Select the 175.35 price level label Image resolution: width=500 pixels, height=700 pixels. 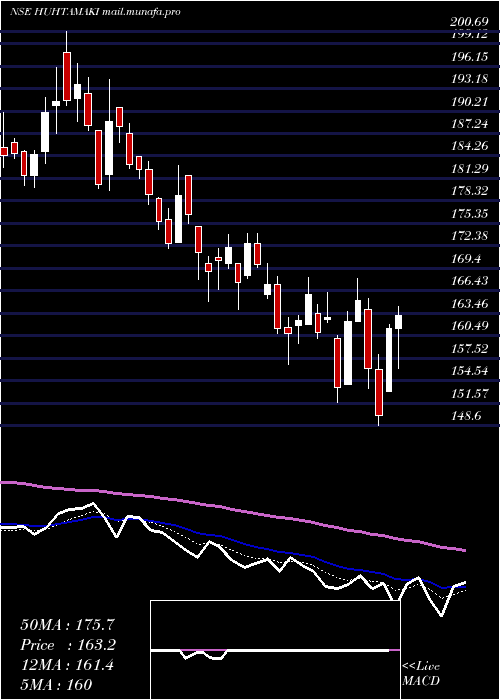(470, 214)
